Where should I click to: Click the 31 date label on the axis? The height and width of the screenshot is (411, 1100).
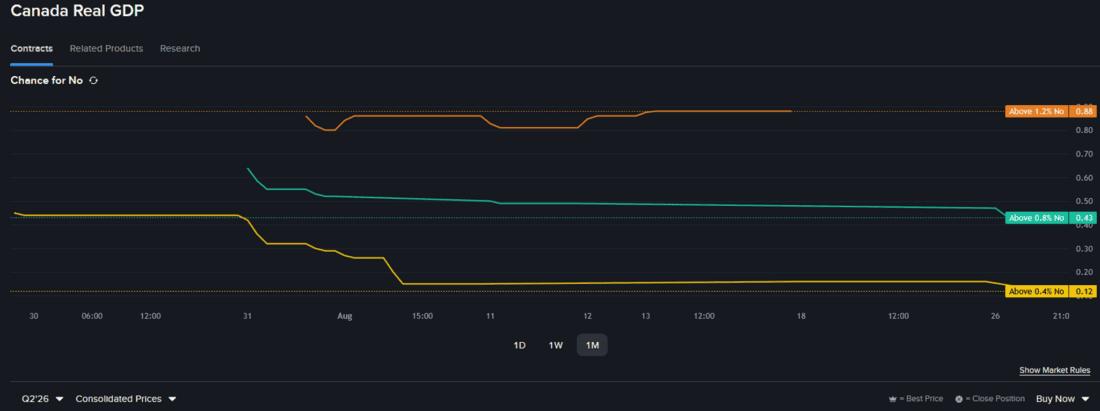tap(247, 316)
